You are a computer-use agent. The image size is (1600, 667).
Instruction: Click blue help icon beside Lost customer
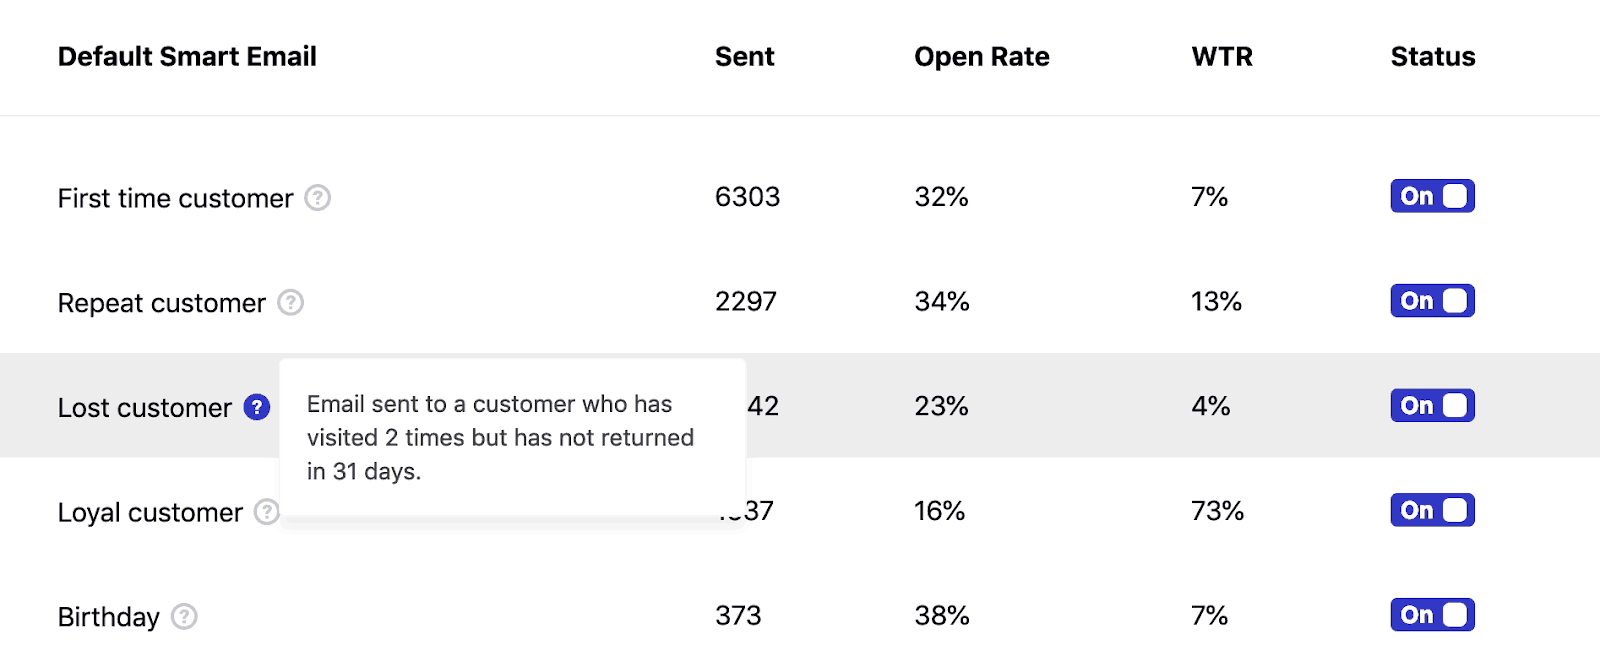pyautogui.click(x=257, y=407)
